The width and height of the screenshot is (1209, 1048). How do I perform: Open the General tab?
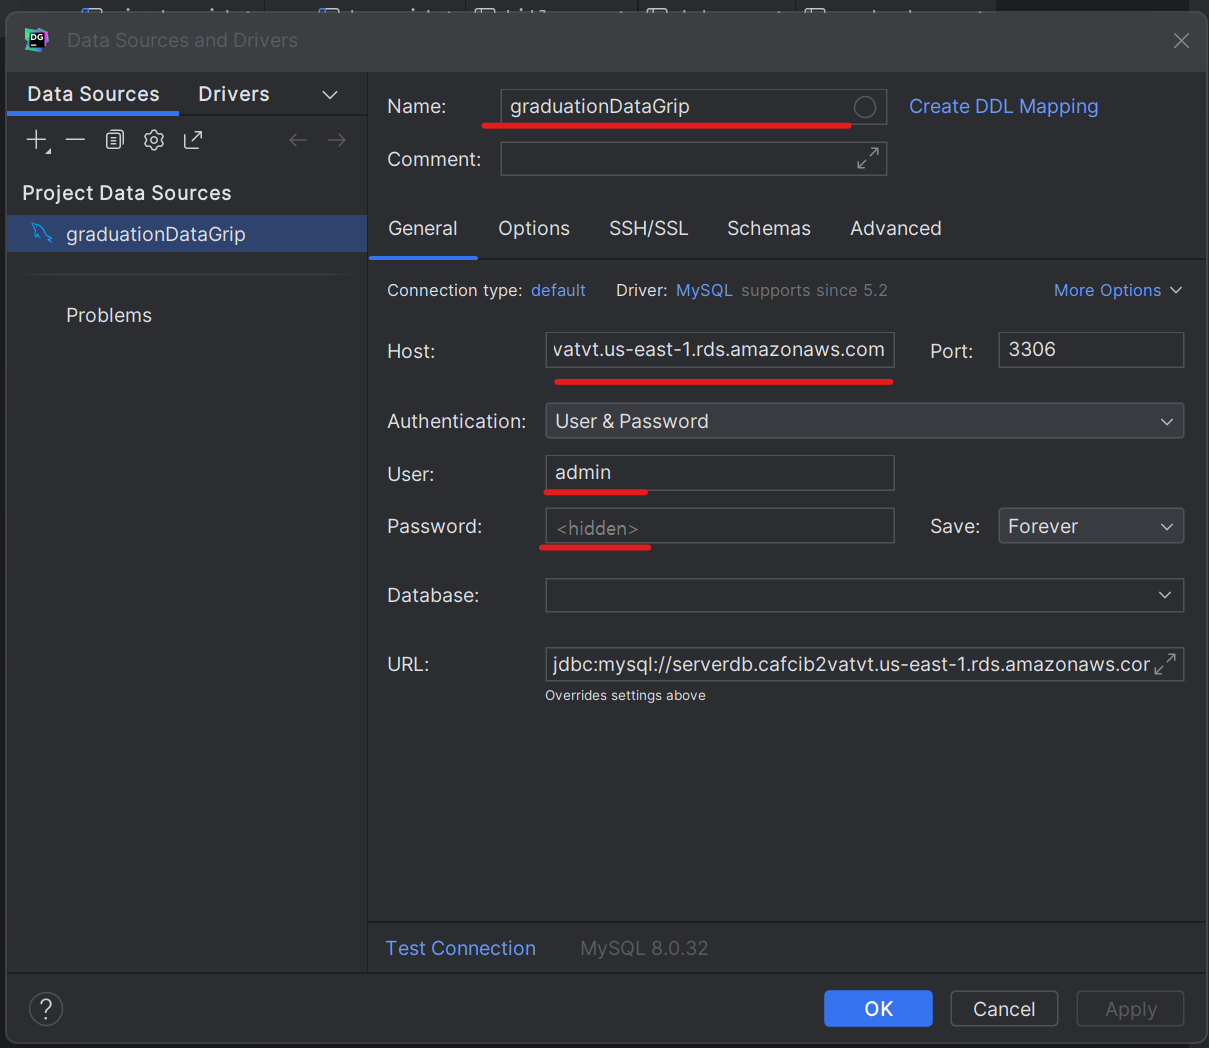[x=423, y=228]
